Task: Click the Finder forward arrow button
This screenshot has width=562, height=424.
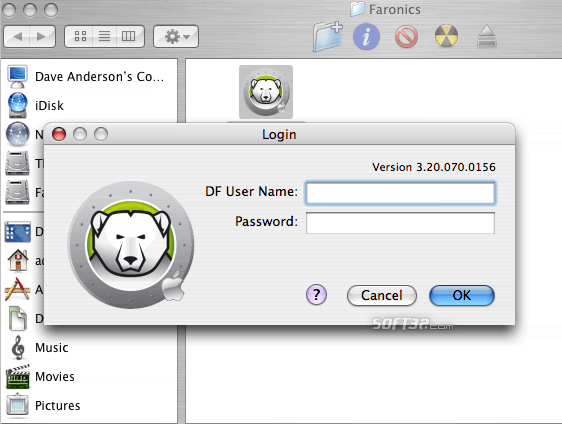Action: [x=42, y=36]
